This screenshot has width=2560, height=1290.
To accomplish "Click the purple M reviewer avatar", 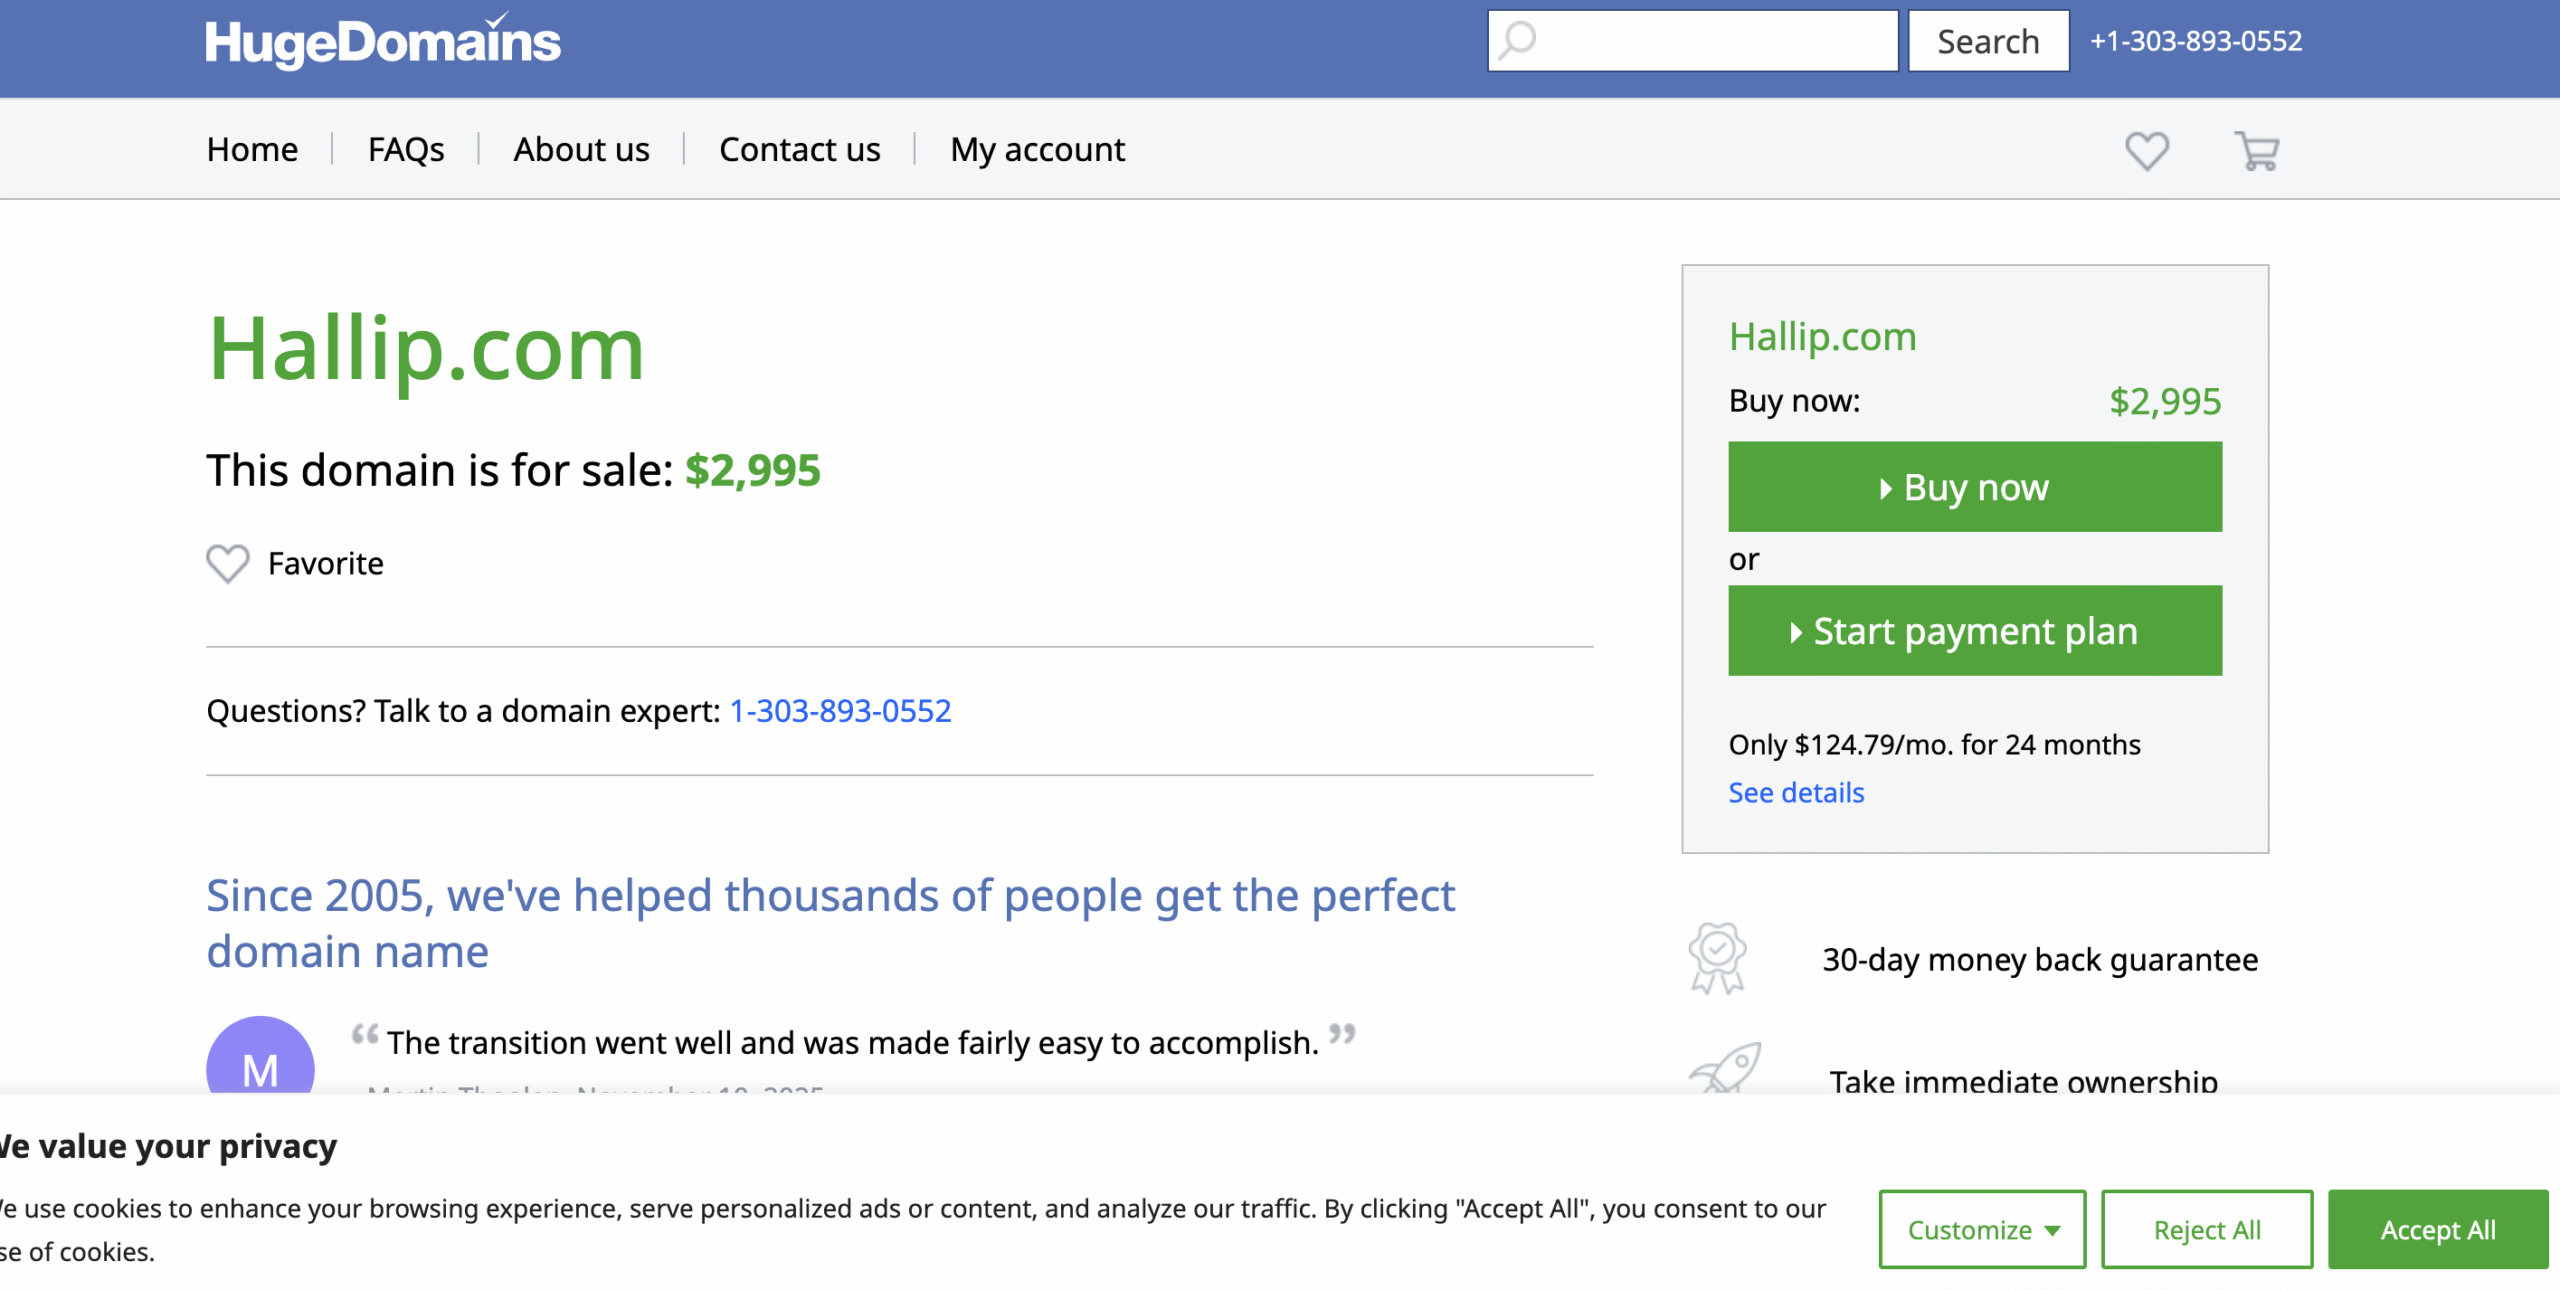I will (260, 1060).
